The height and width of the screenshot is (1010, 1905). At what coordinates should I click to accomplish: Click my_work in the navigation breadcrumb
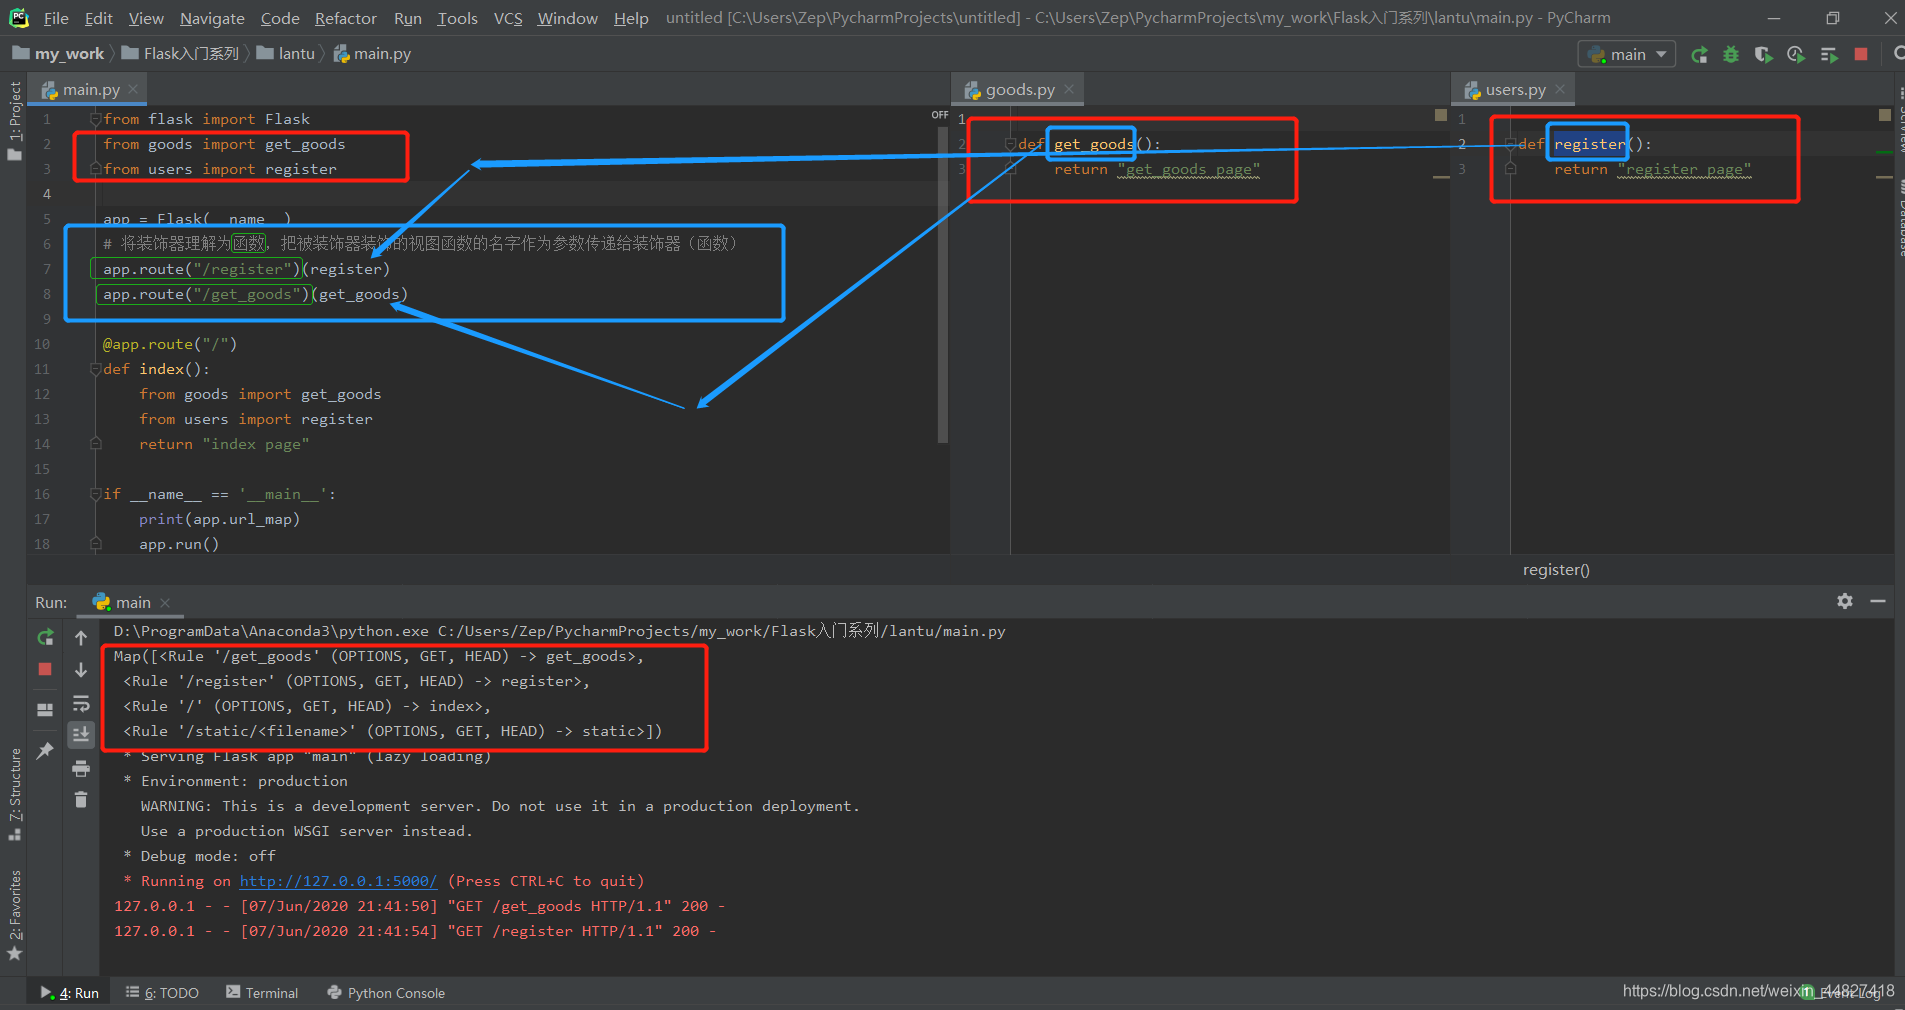point(58,53)
